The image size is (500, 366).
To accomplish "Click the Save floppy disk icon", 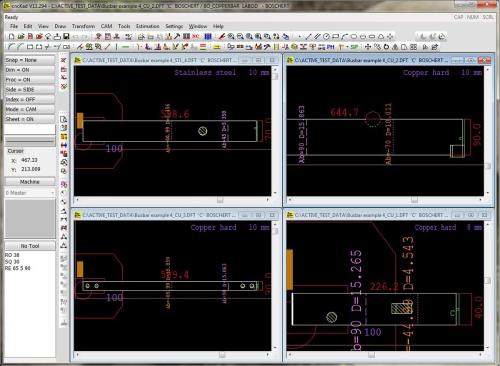I will [66, 36].
